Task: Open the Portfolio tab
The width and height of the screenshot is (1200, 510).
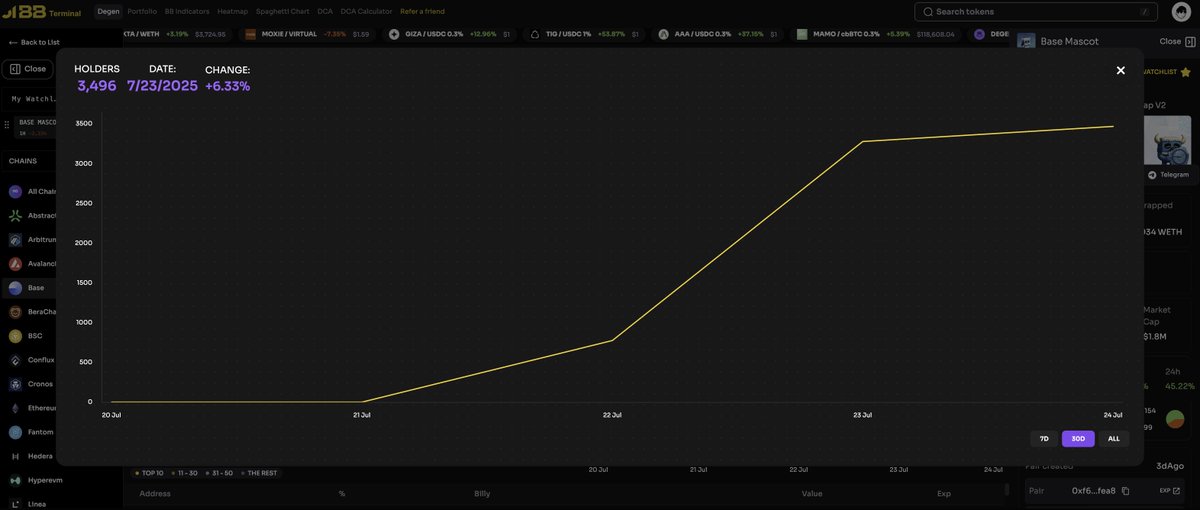Action: [142, 11]
